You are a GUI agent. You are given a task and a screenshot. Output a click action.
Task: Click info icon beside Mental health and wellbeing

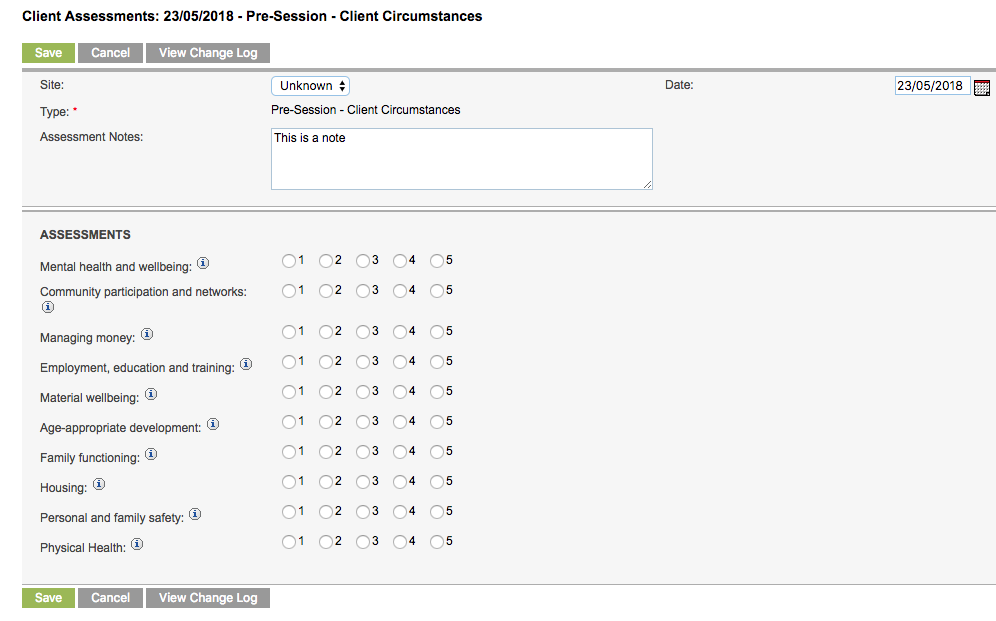203,263
